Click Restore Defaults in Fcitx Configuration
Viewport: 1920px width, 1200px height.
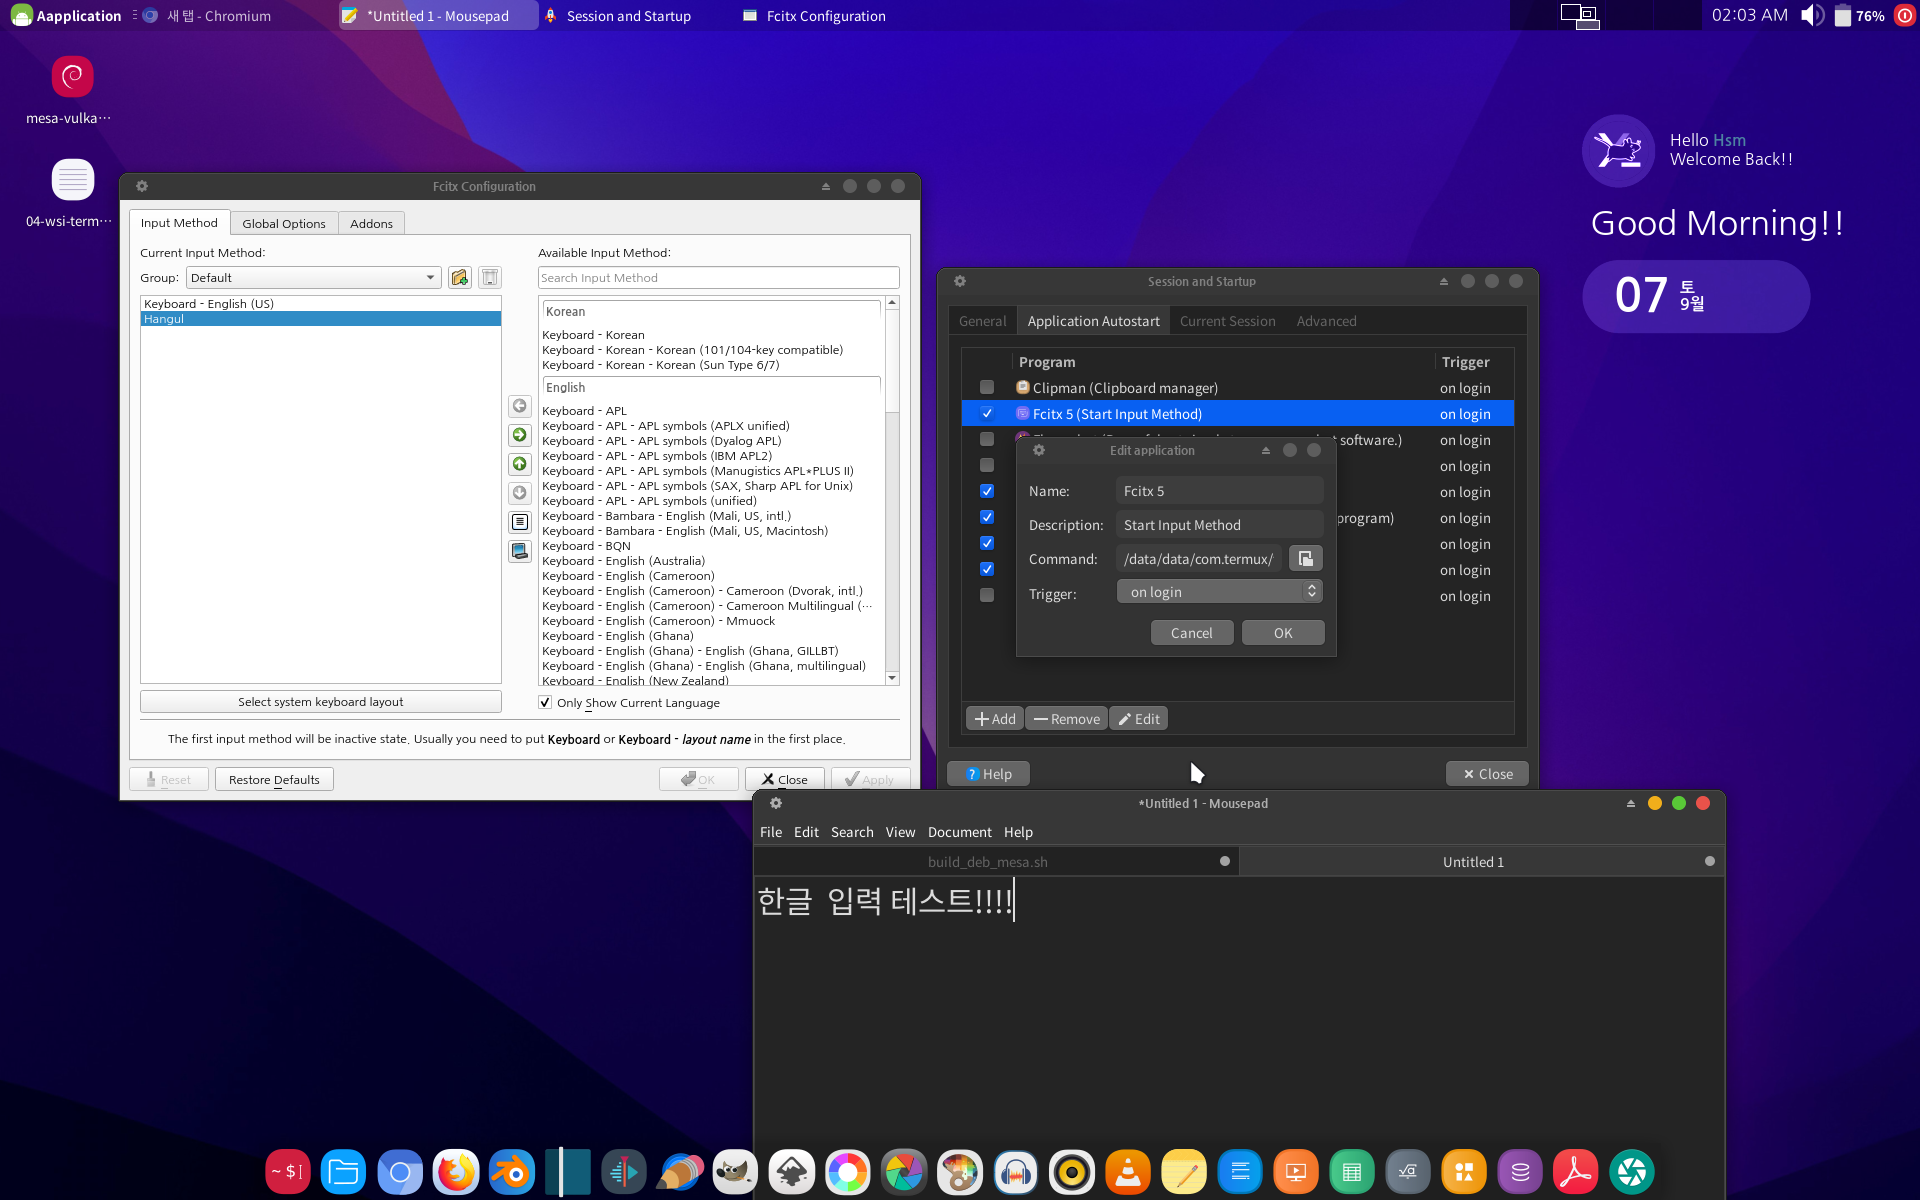pyautogui.click(x=274, y=780)
